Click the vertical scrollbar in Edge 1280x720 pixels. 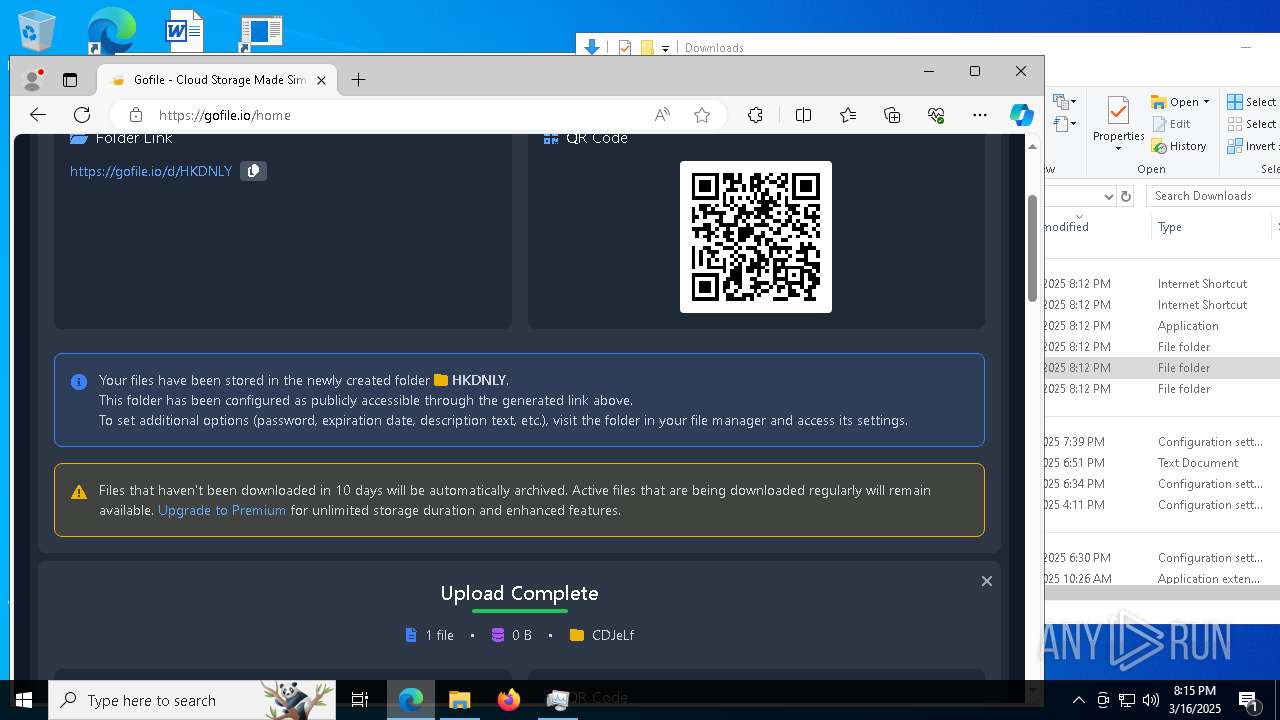1032,247
